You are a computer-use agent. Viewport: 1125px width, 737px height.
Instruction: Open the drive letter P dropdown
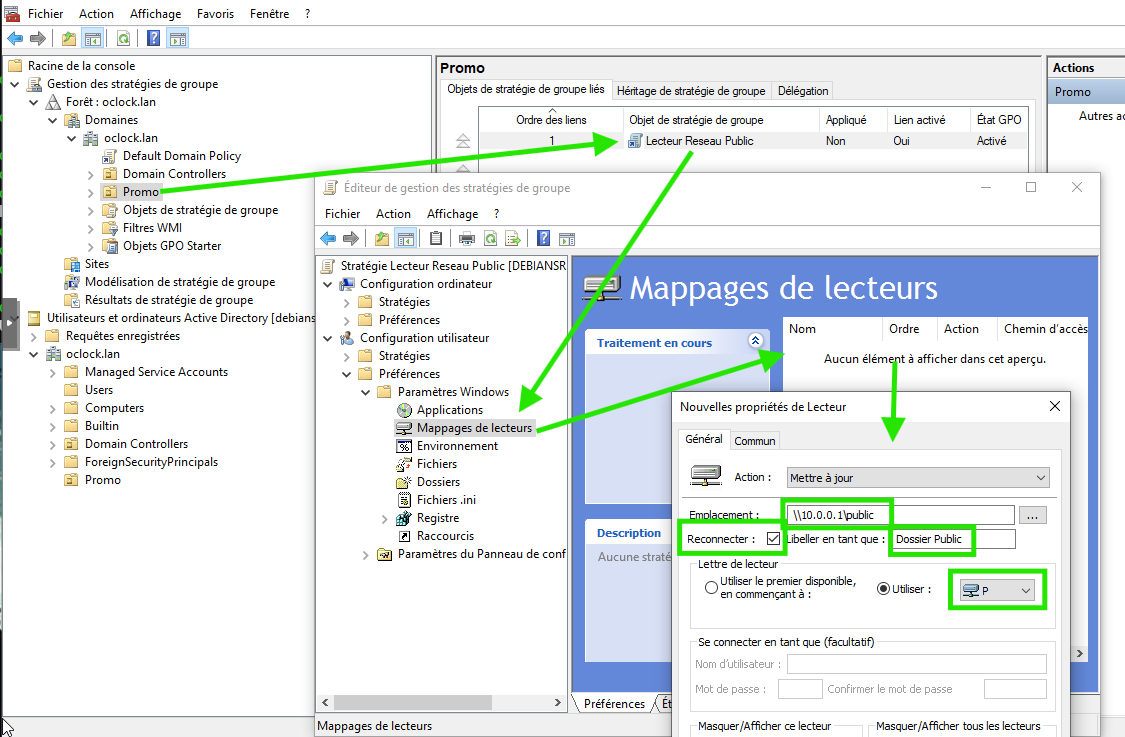click(995, 591)
